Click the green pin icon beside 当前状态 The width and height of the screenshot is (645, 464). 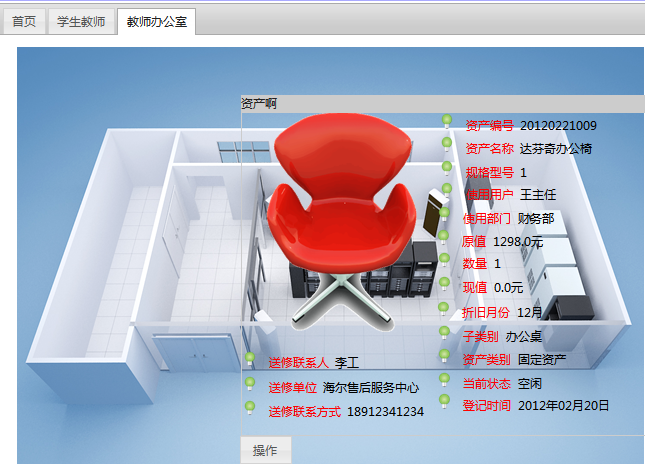(x=445, y=379)
